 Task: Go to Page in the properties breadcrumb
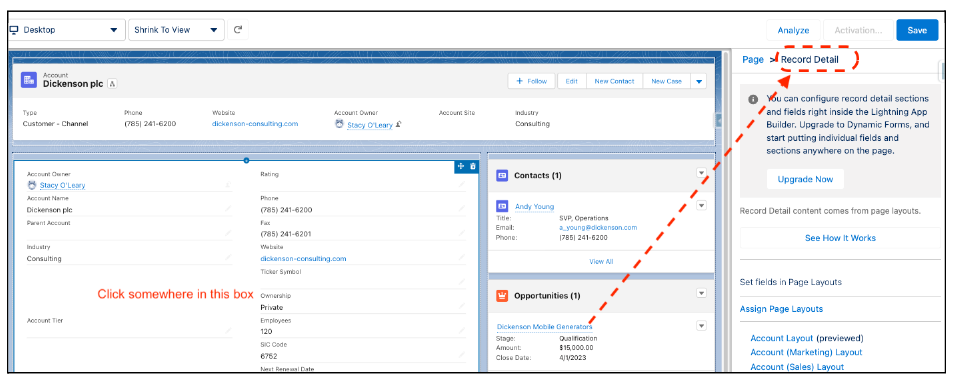pos(753,60)
